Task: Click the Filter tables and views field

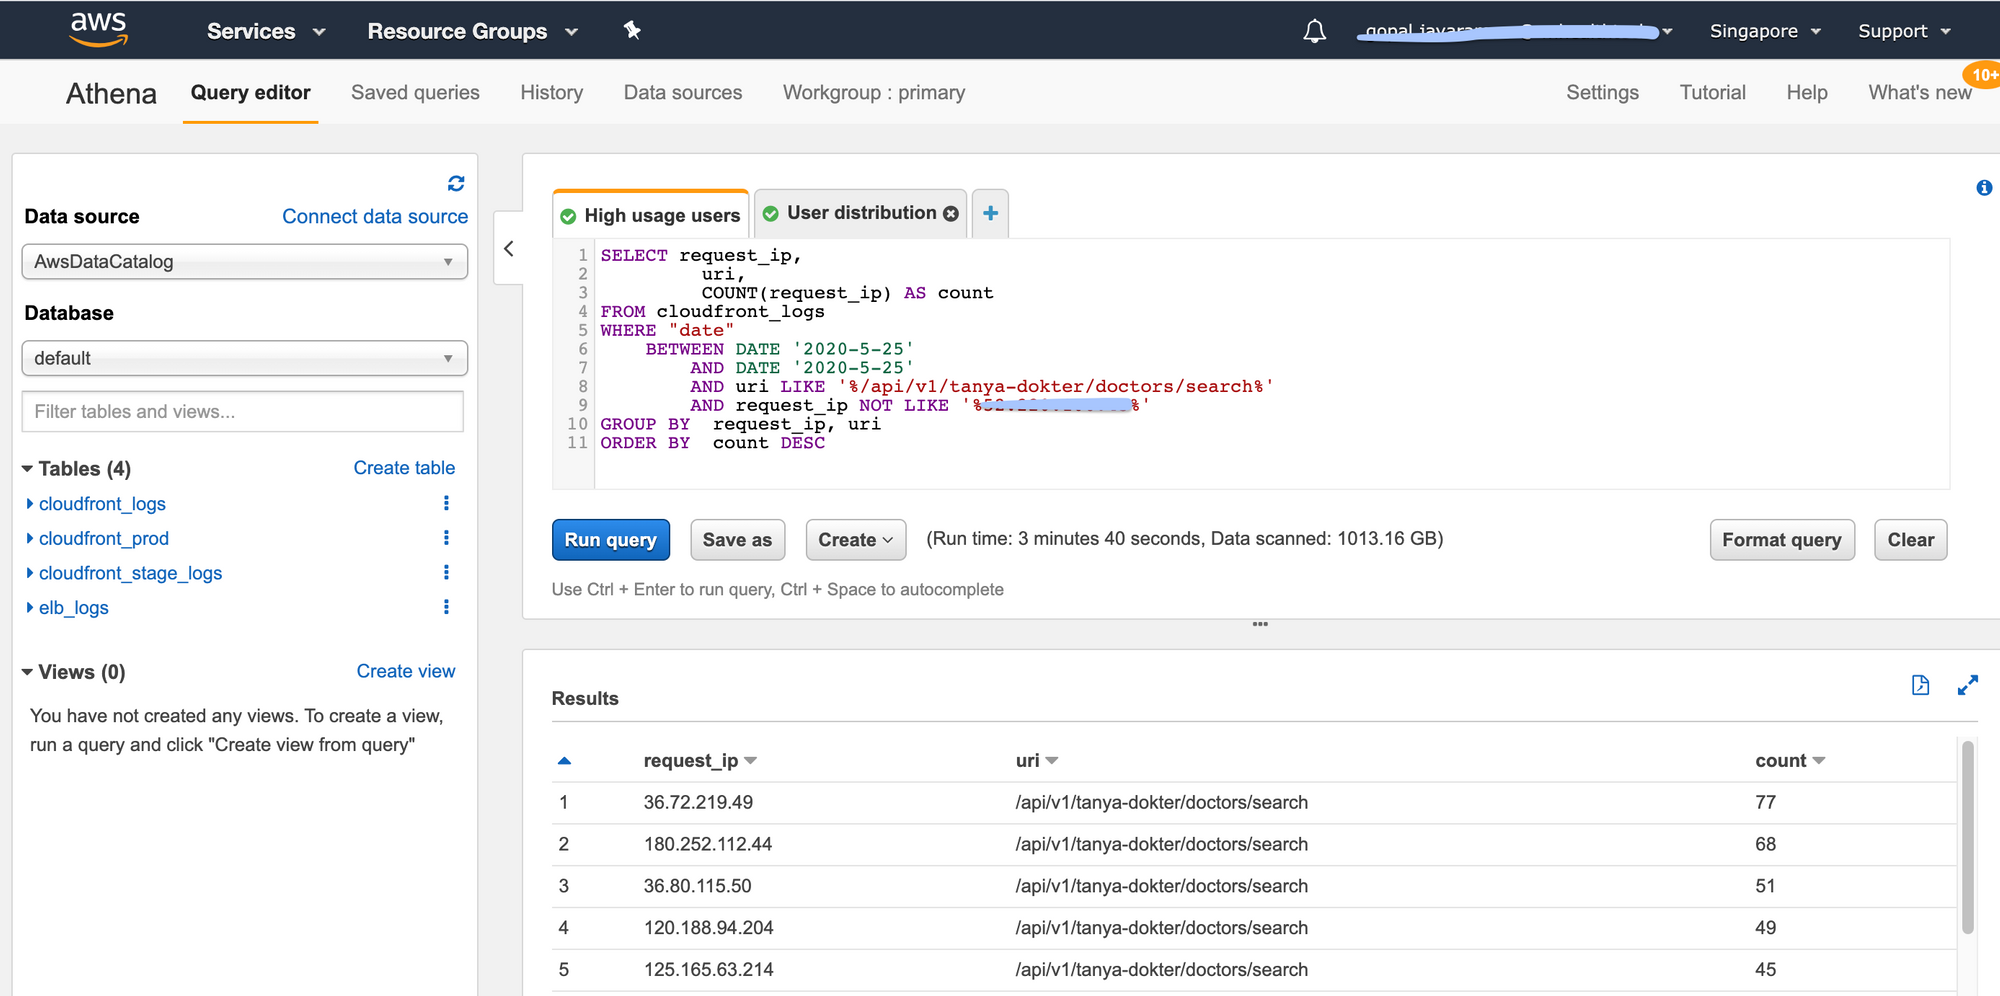Action: click(x=243, y=412)
